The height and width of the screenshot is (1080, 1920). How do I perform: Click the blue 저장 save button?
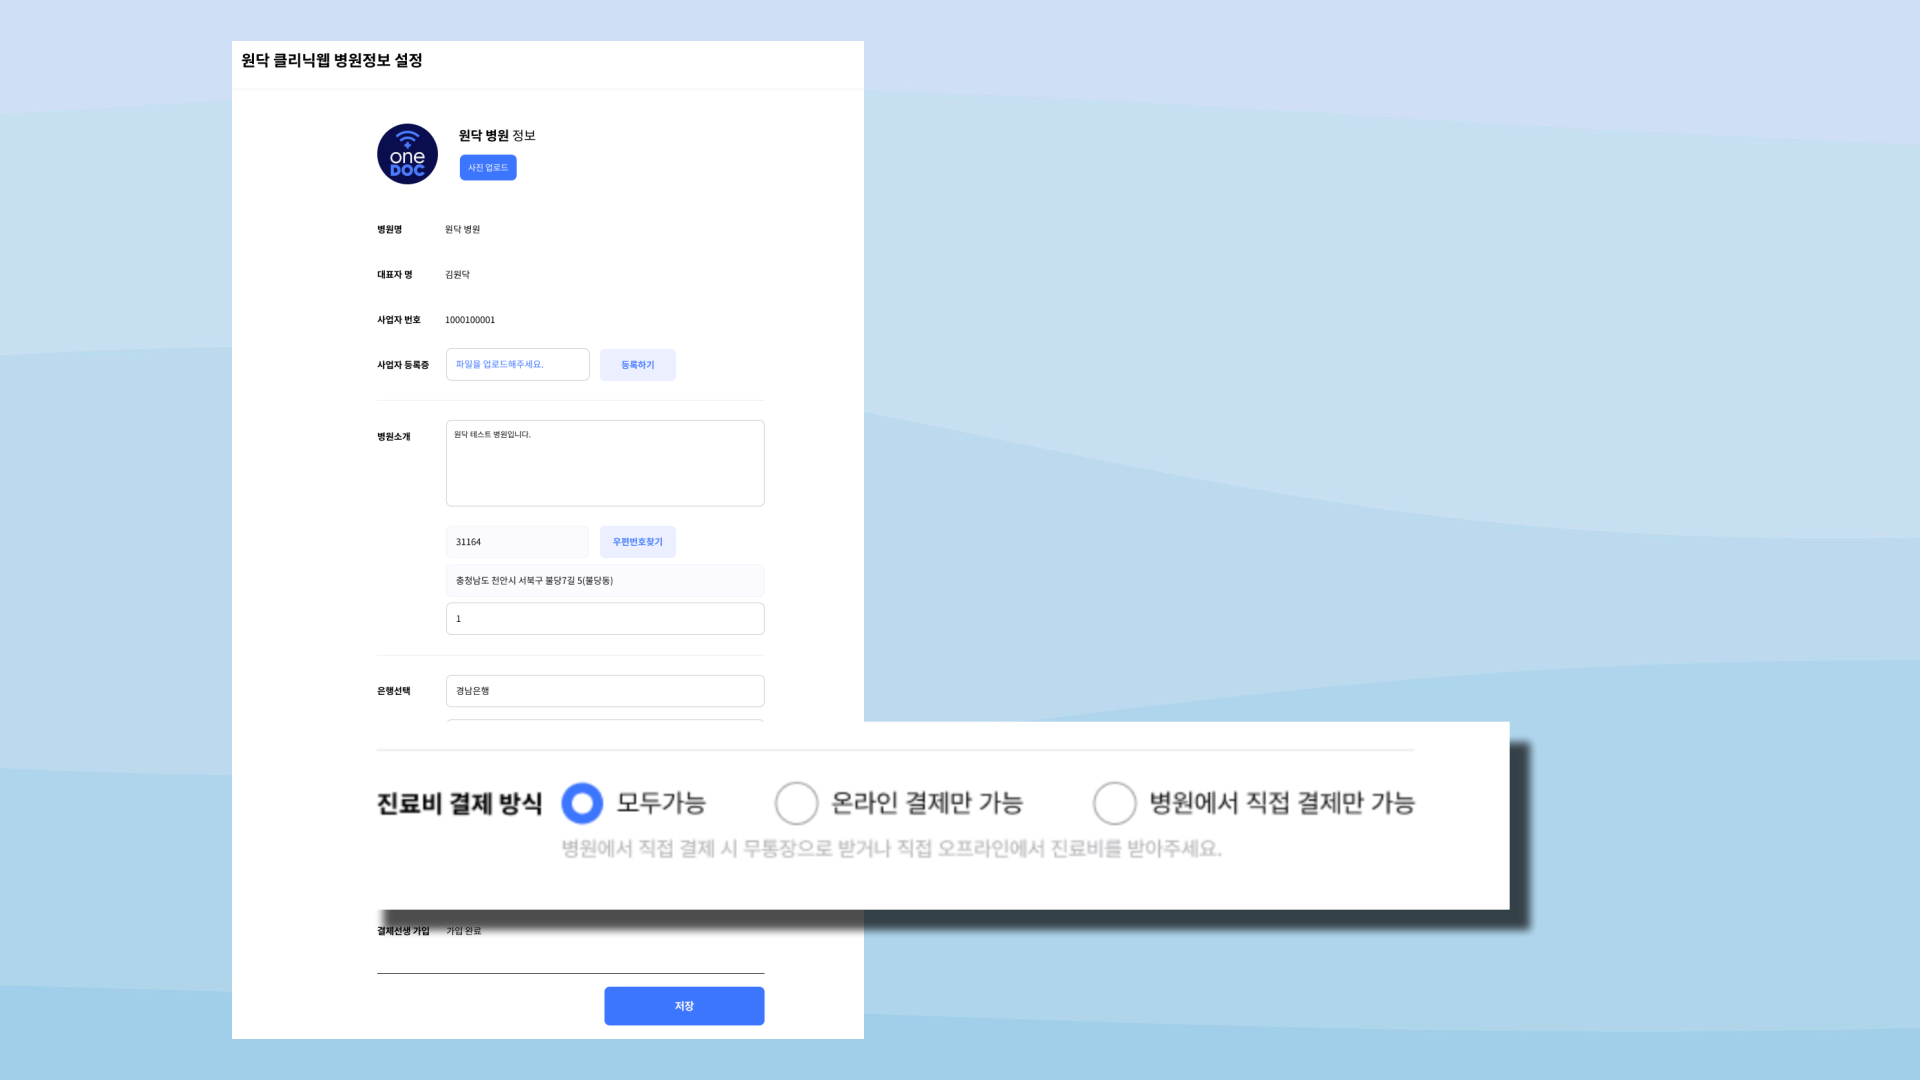tap(684, 1006)
